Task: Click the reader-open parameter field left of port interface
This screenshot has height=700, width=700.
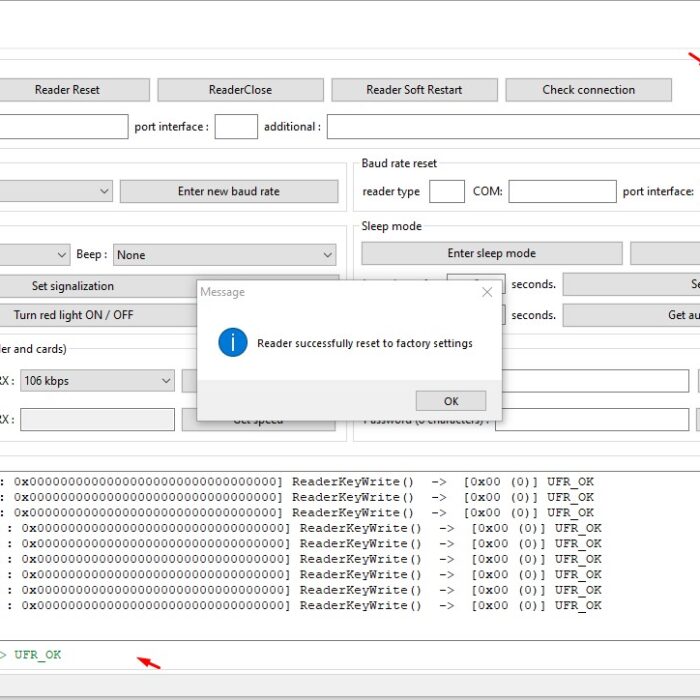Action: pyautogui.click(x=64, y=127)
